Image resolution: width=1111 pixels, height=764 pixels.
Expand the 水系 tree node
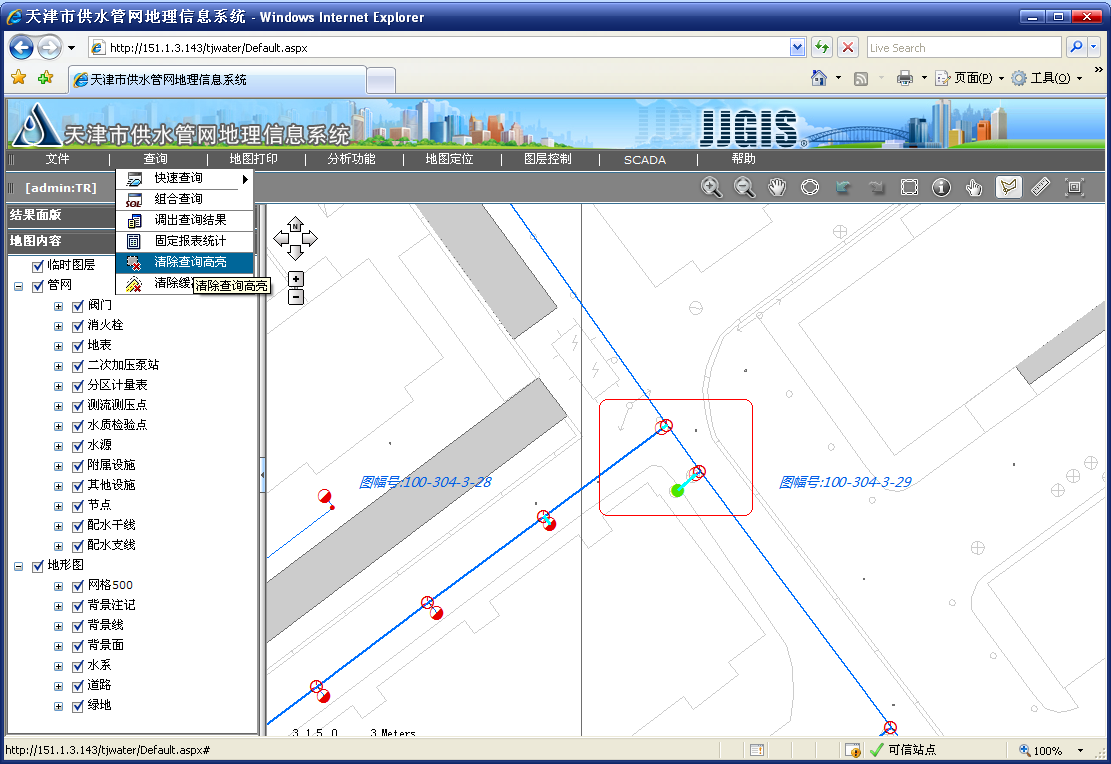point(59,665)
